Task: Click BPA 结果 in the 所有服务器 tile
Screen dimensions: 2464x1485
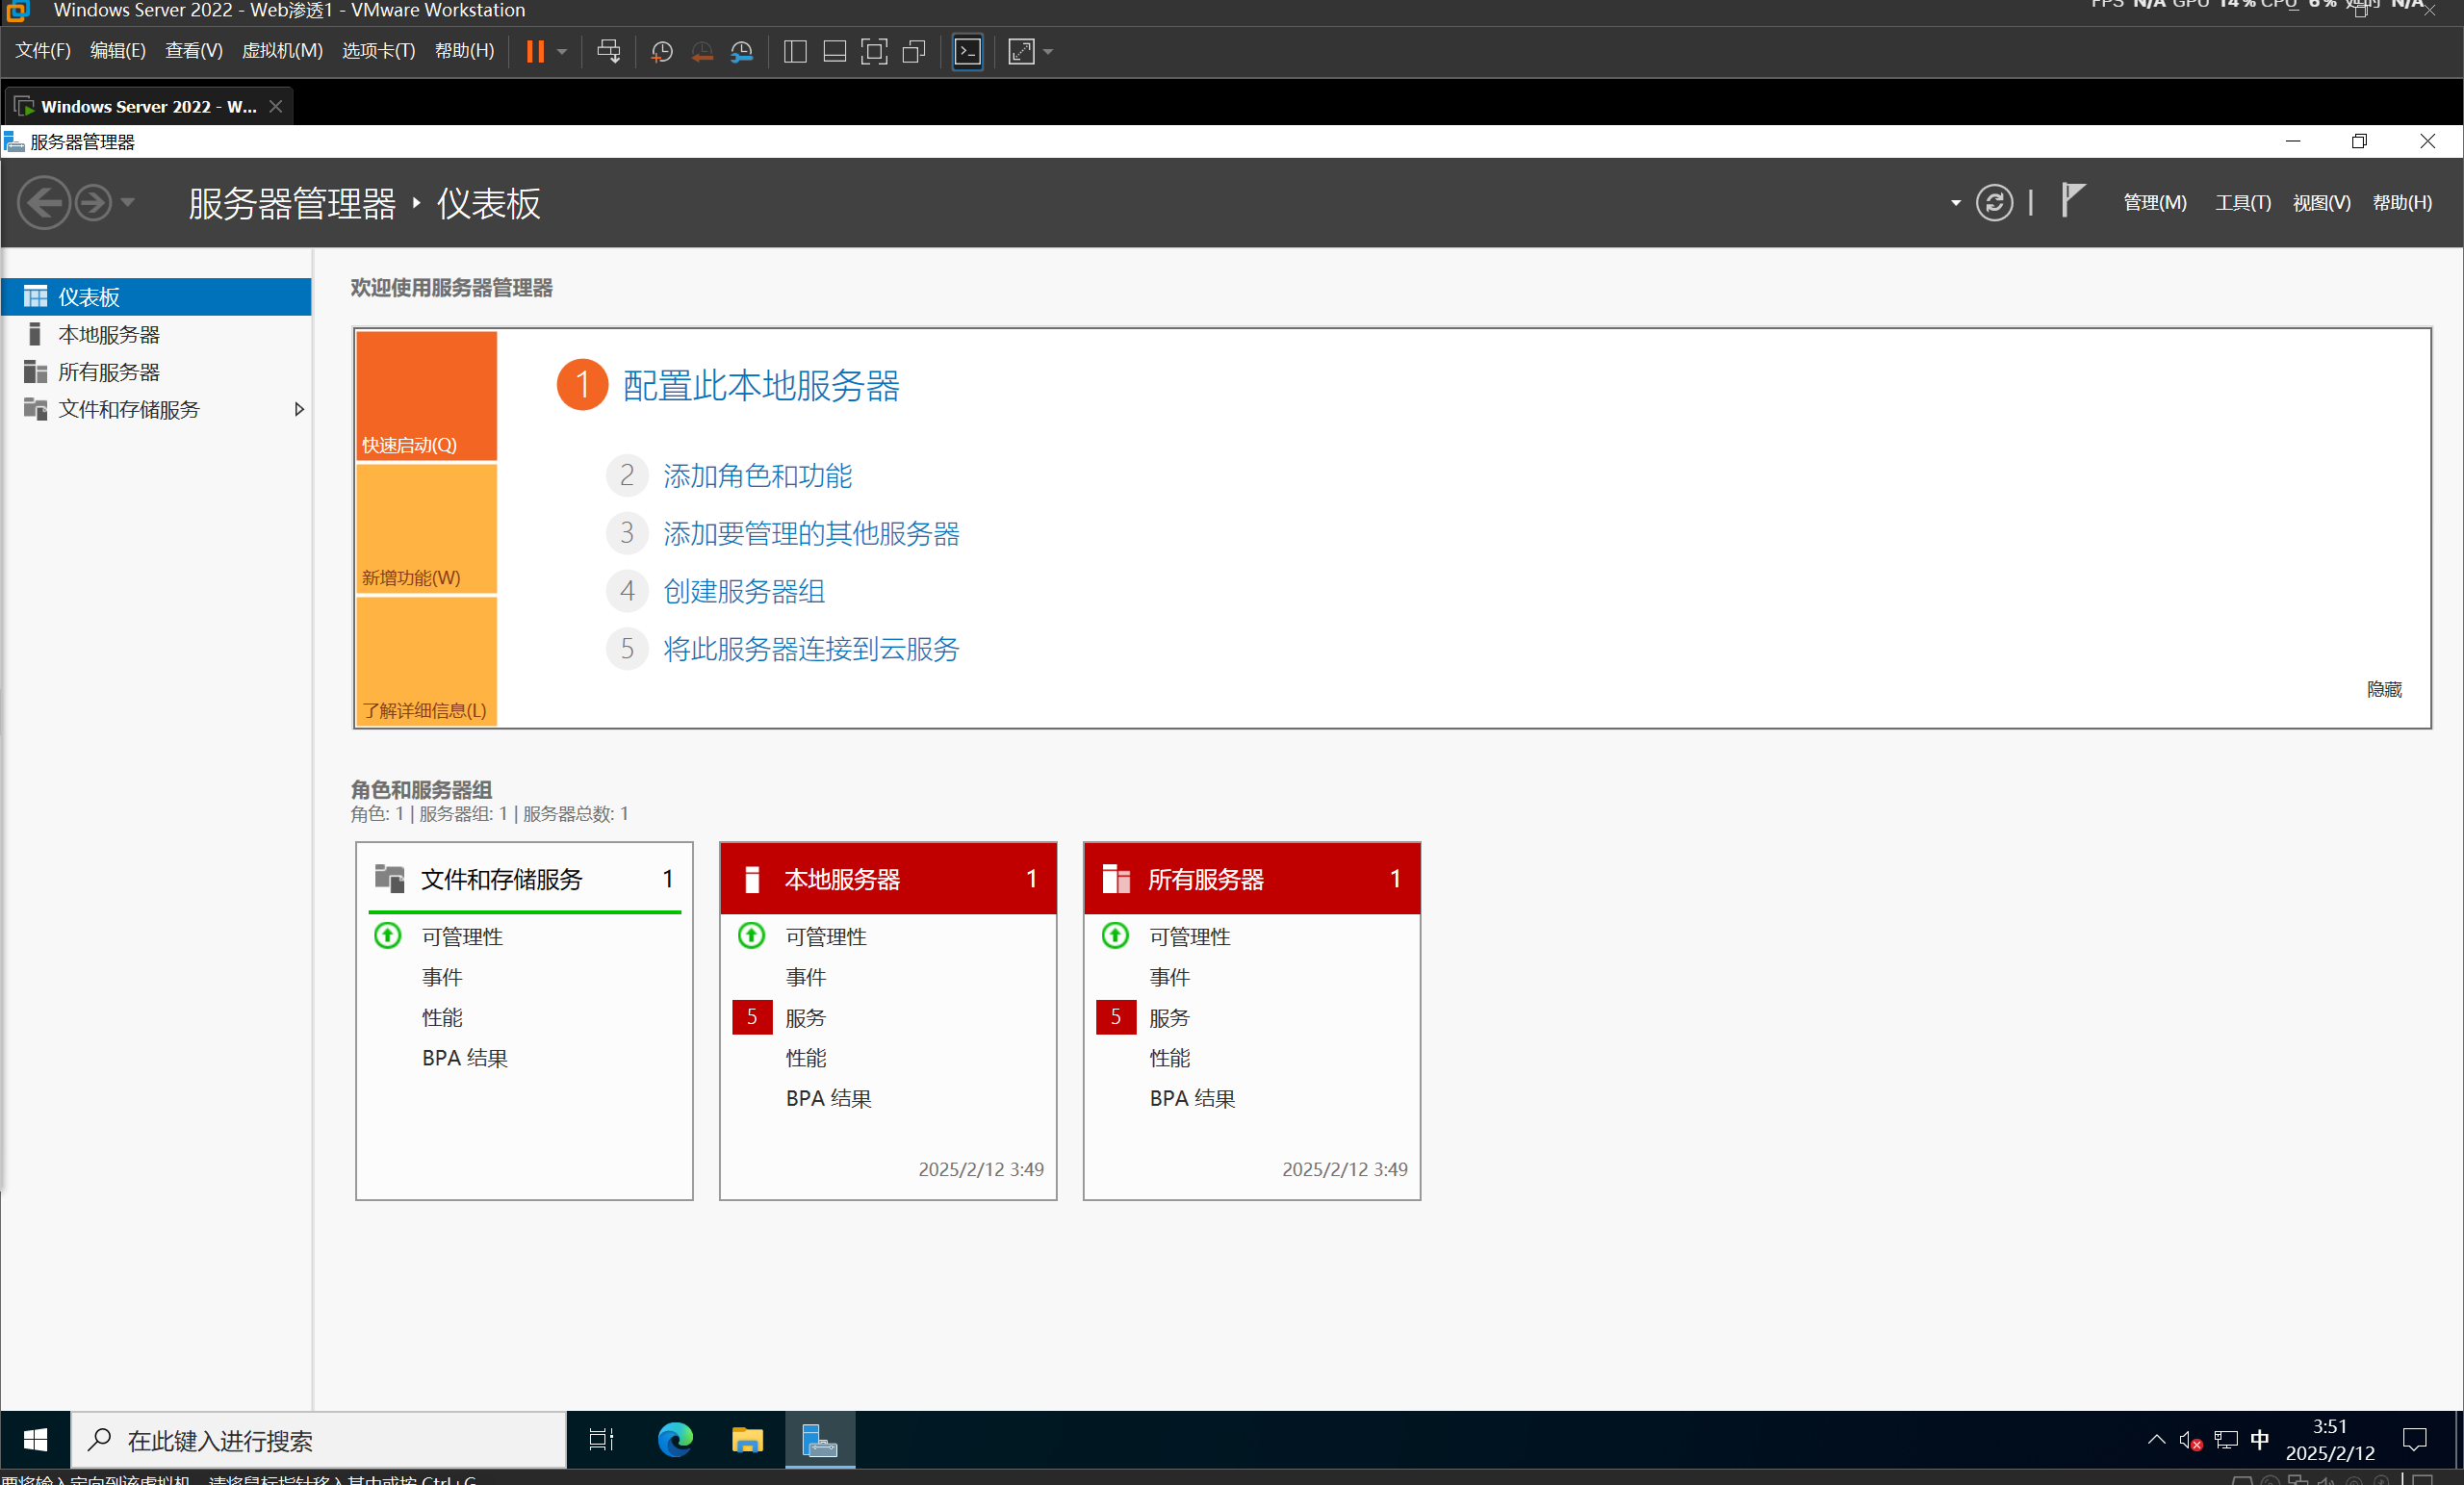Action: [1192, 1098]
